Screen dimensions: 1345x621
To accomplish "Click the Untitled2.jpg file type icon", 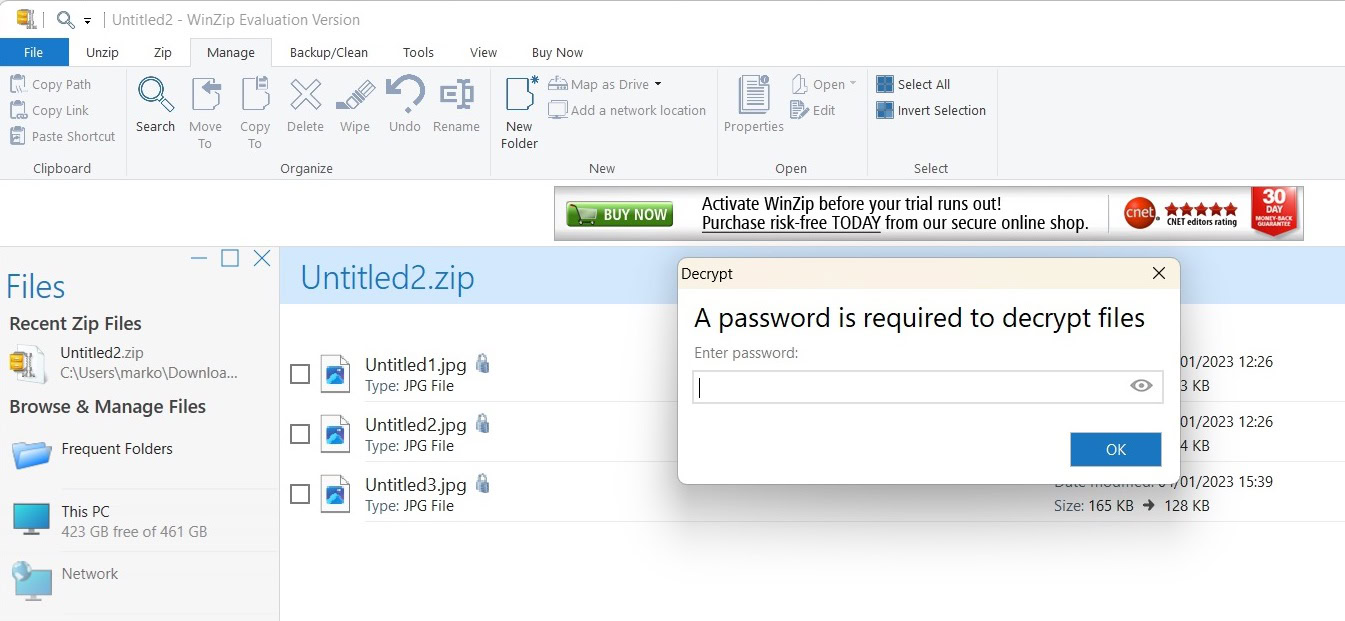I will click(335, 433).
